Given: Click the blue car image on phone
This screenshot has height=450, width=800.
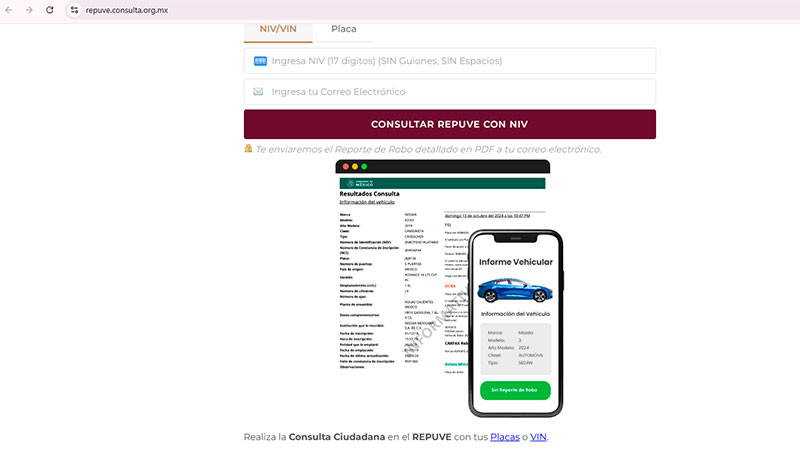Looking at the screenshot, I should [x=515, y=291].
